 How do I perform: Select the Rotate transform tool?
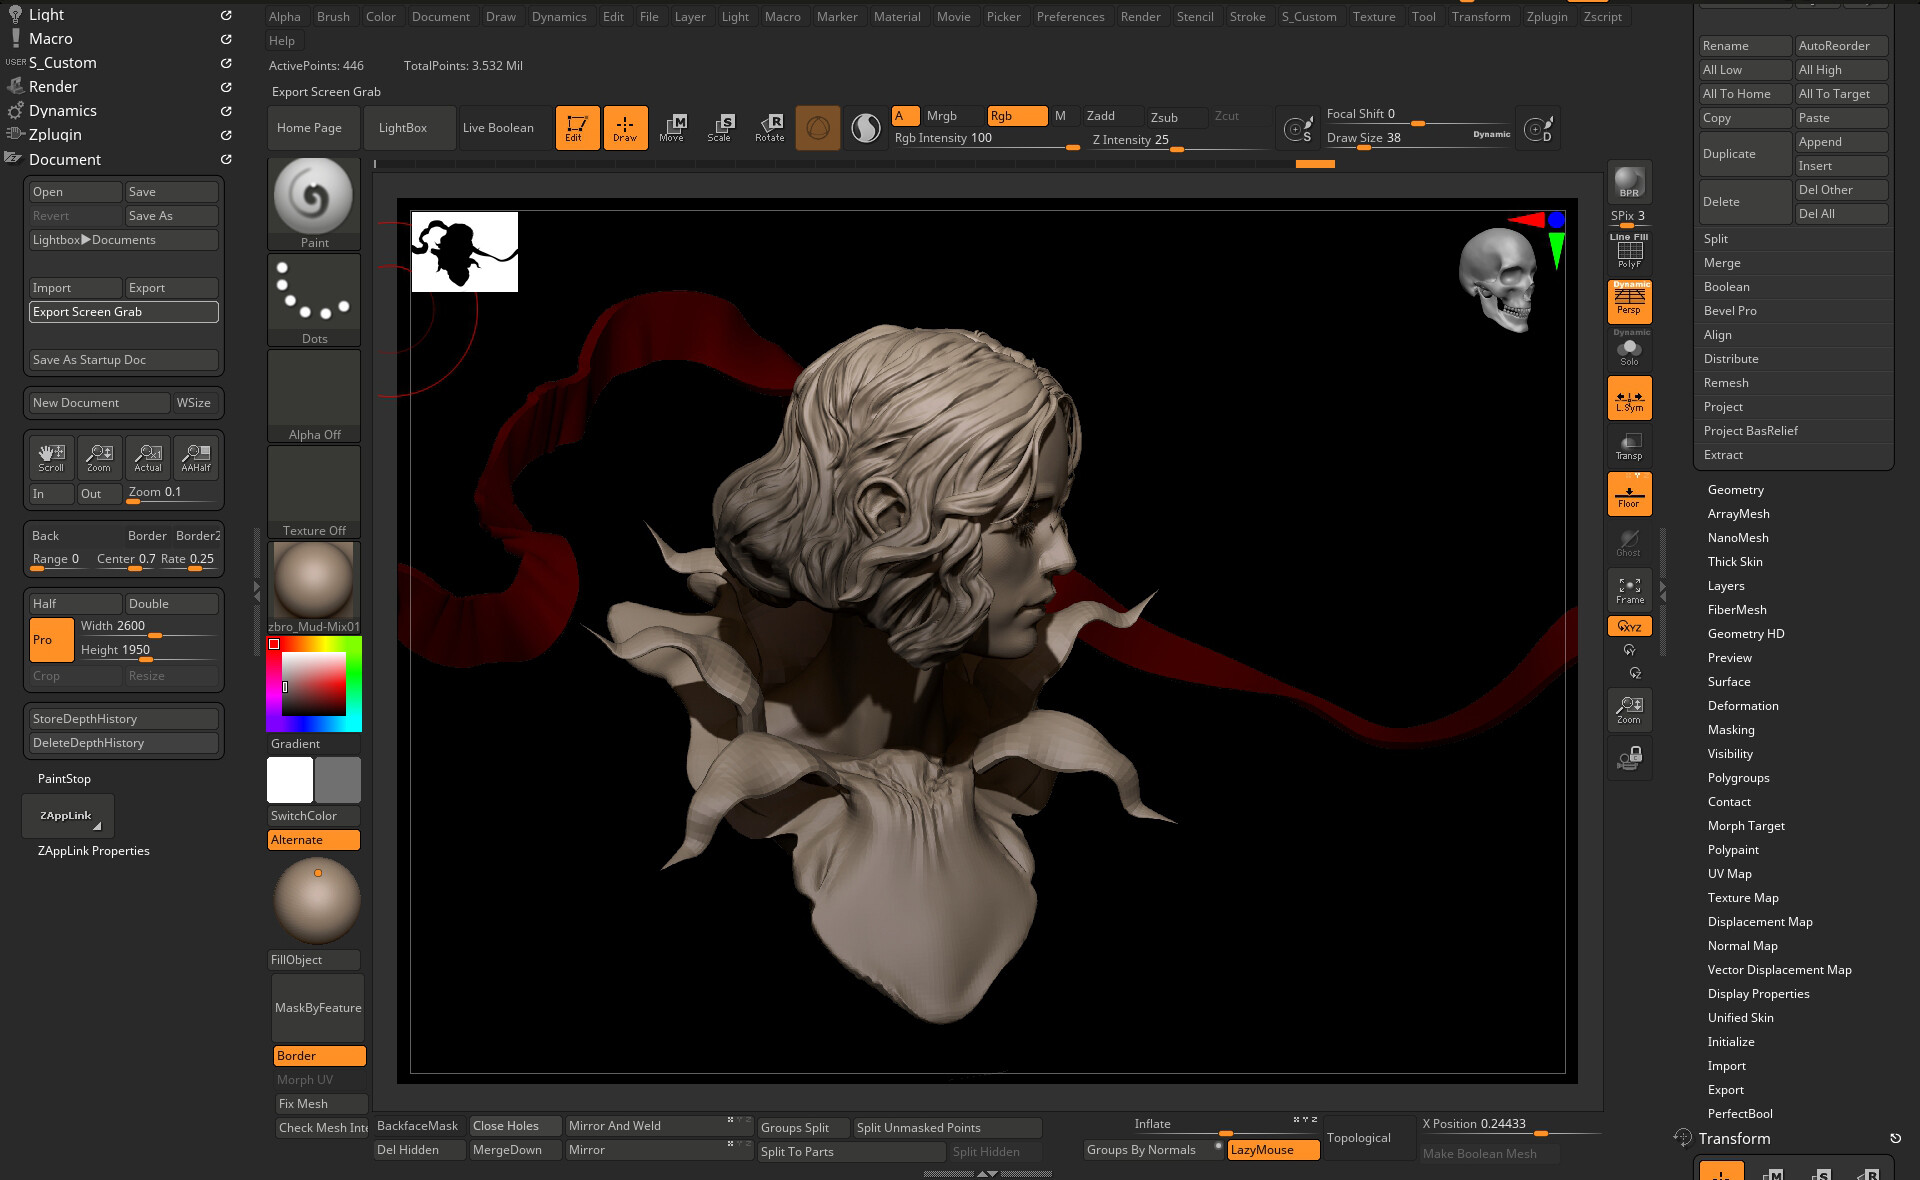(769, 127)
